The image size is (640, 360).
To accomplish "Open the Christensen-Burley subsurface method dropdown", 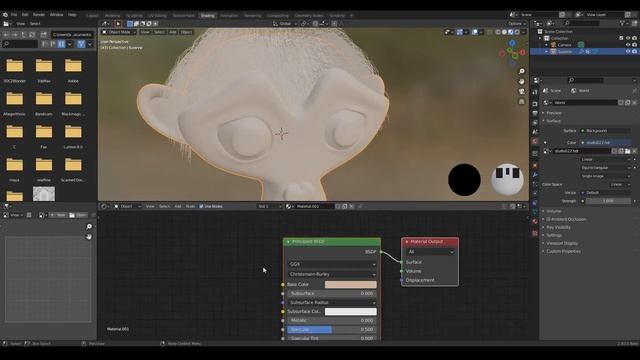I will tap(332, 274).
